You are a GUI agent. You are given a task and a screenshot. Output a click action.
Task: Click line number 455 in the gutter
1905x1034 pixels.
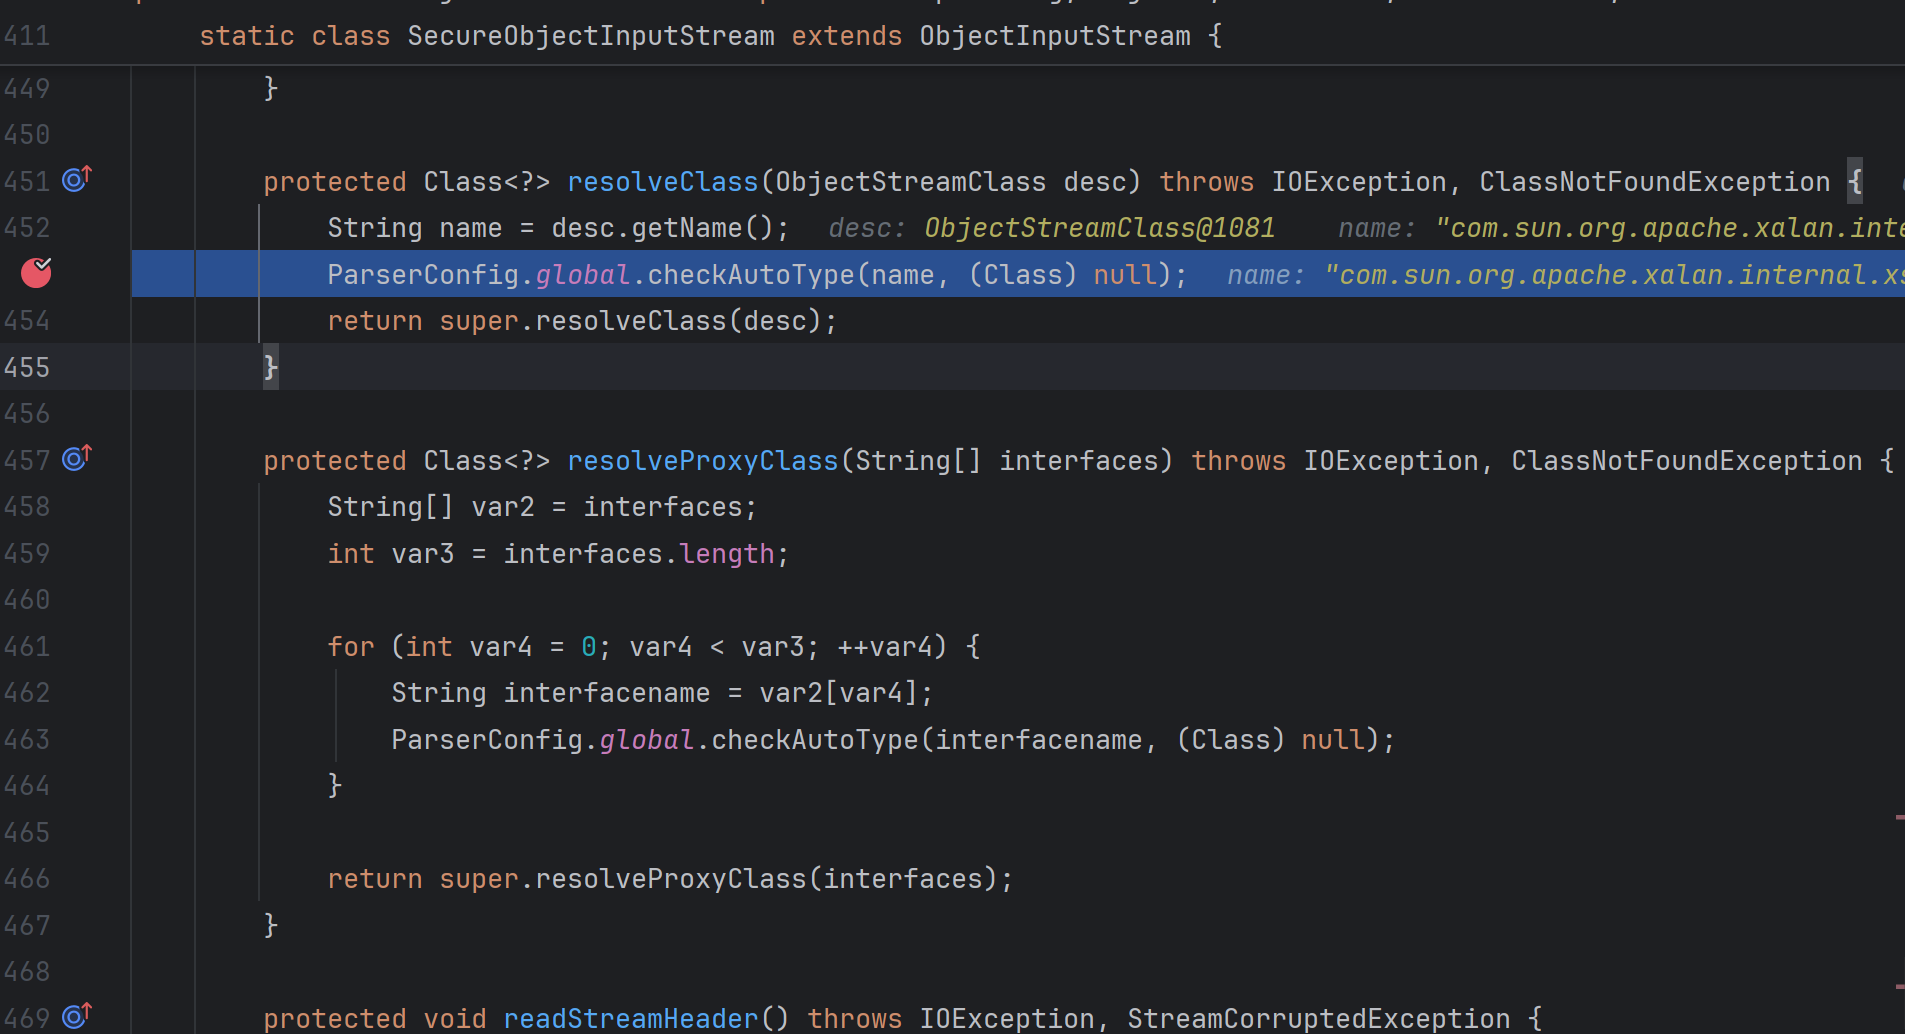pyautogui.click(x=27, y=368)
